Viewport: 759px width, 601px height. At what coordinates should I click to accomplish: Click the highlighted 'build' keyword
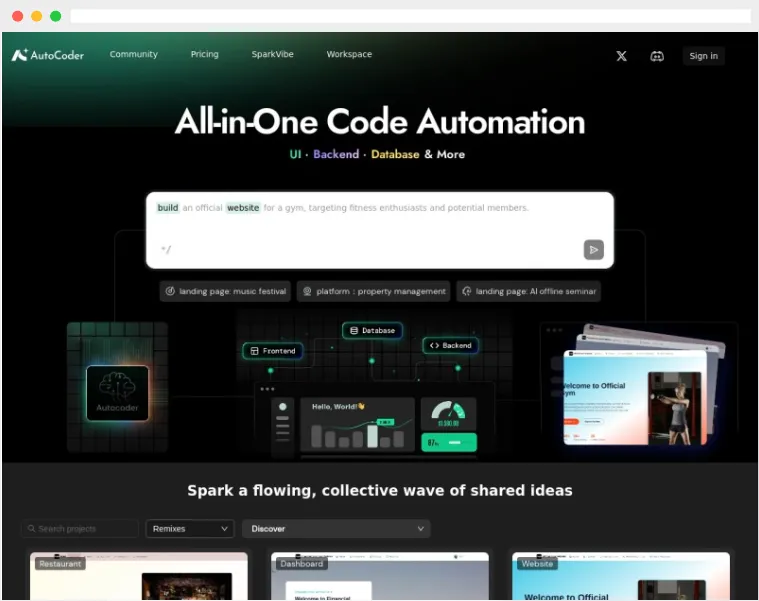point(168,208)
